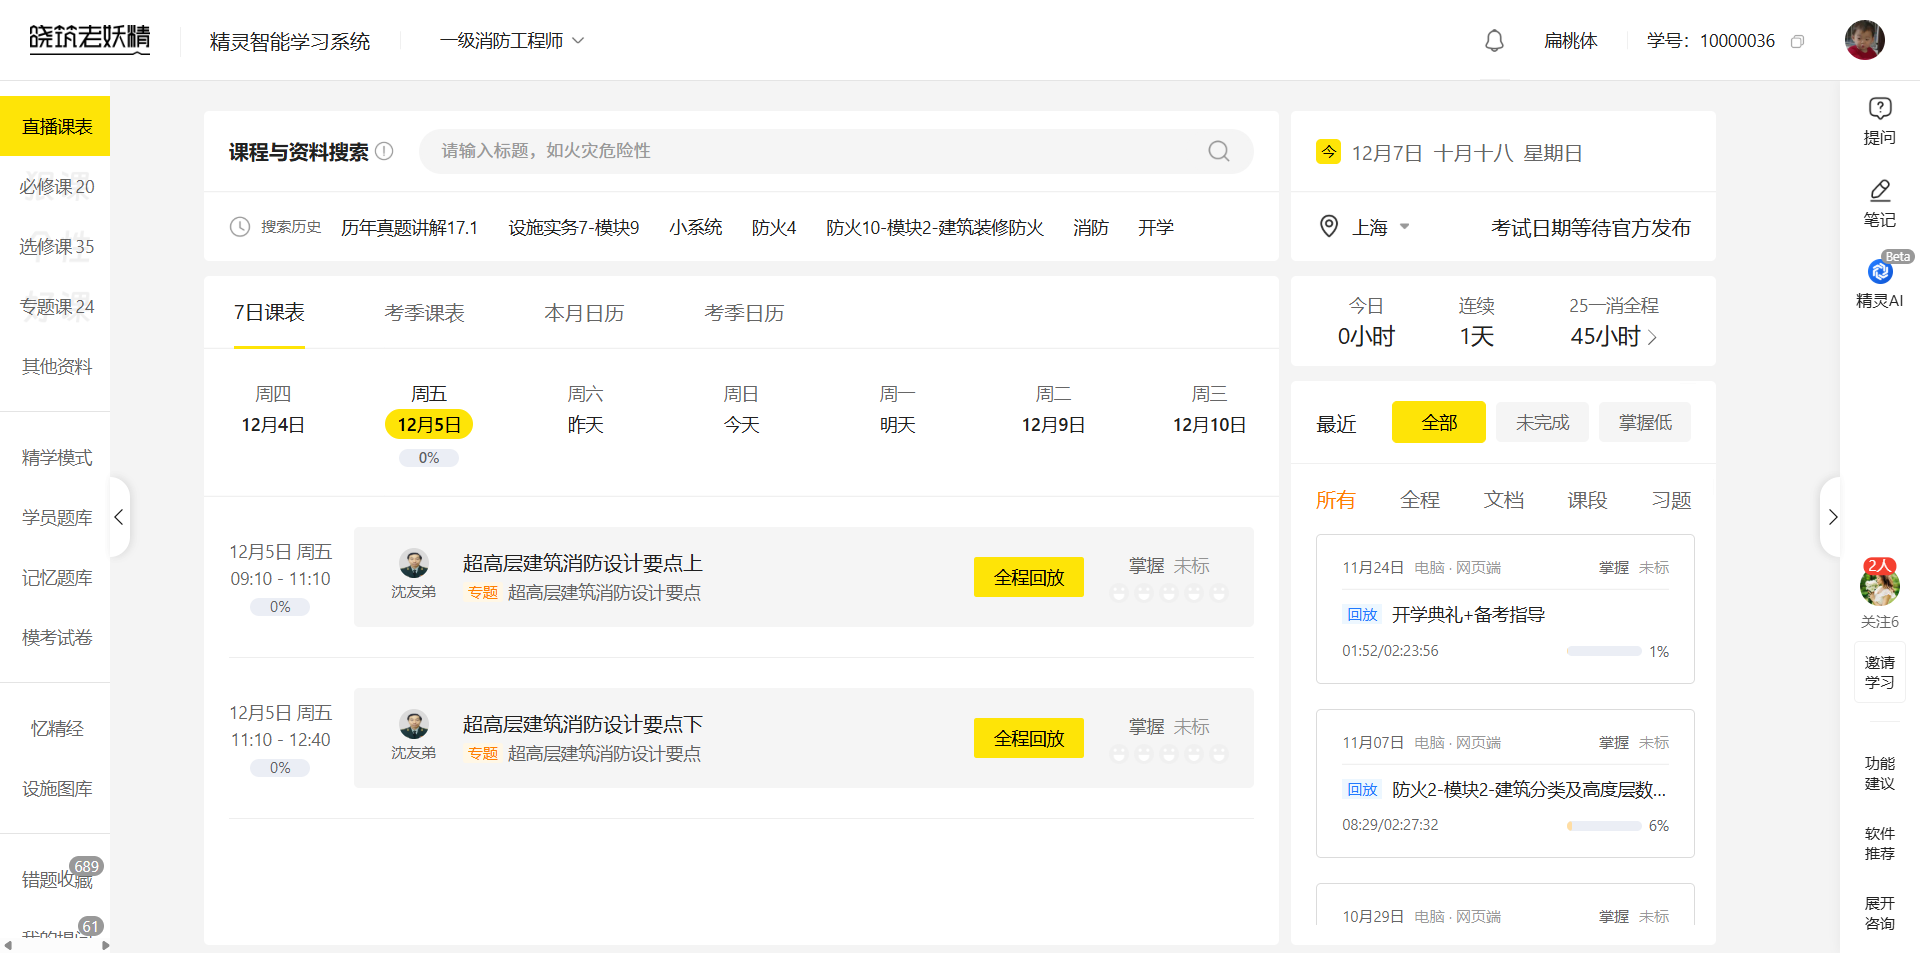Click the search history clock icon
Image resolution: width=1920 pixels, height=953 pixels.
[240, 227]
